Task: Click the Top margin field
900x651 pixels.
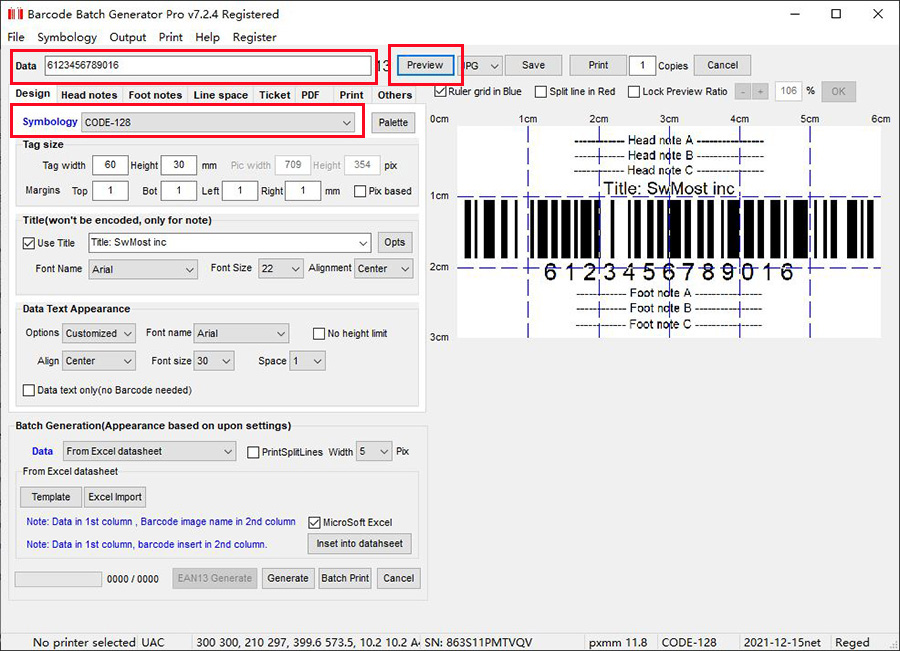Action: tap(110, 191)
